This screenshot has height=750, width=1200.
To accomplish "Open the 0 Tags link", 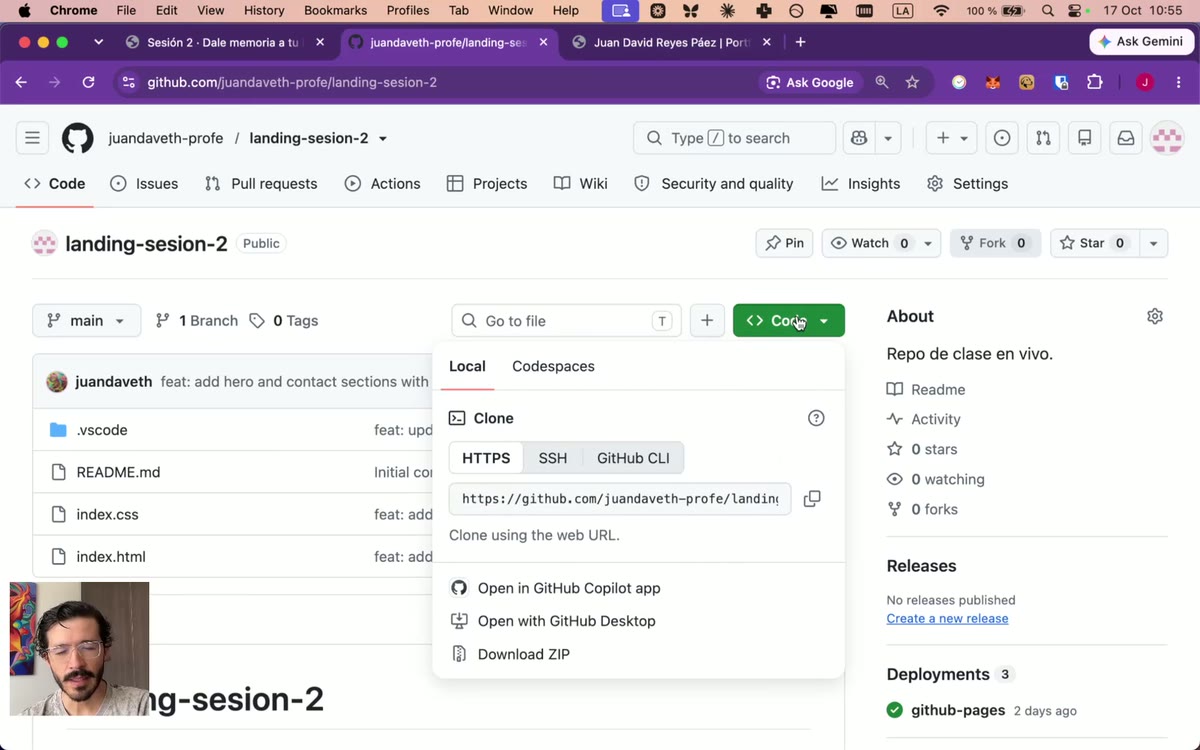I will [x=284, y=321].
